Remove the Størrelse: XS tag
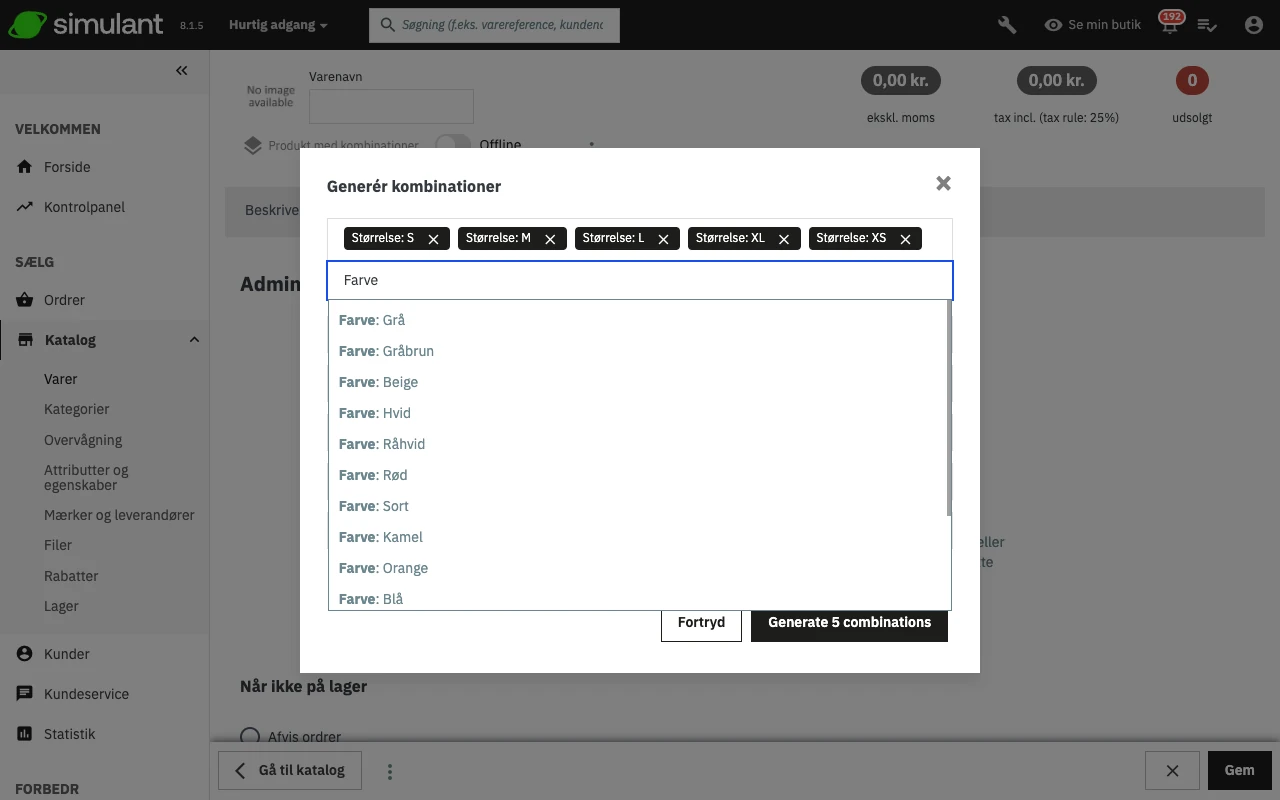Viewport: 1280px width, 800px height. point(905,239)
